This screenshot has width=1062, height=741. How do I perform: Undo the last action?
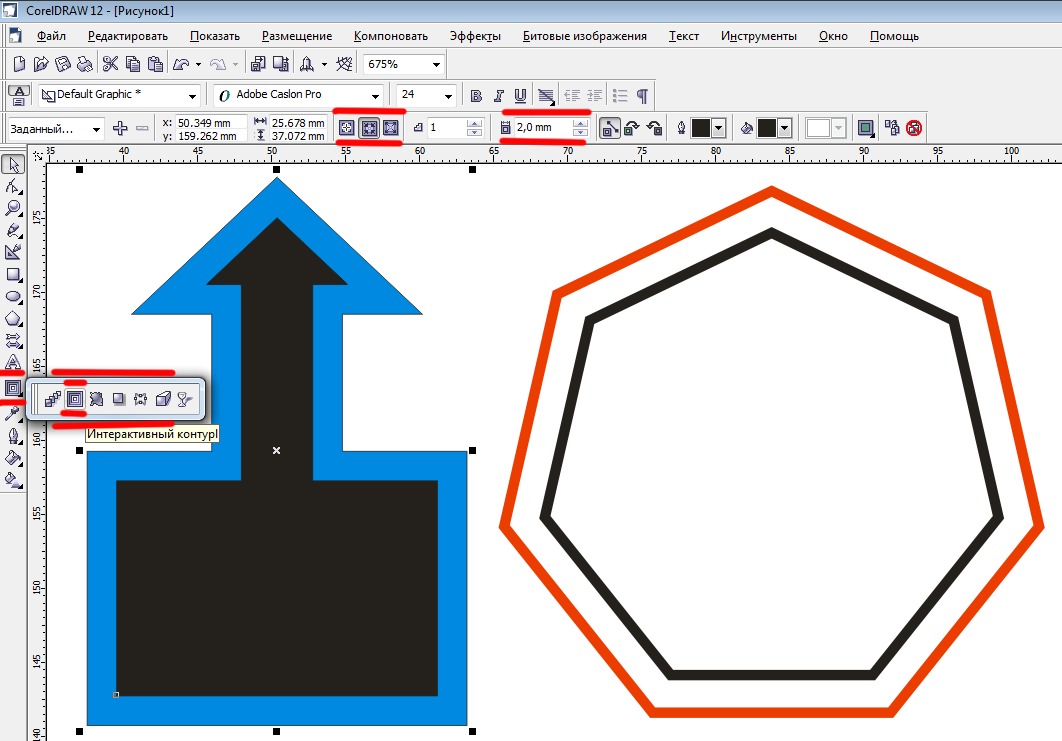pyautogui.click(x=180, y=64)
